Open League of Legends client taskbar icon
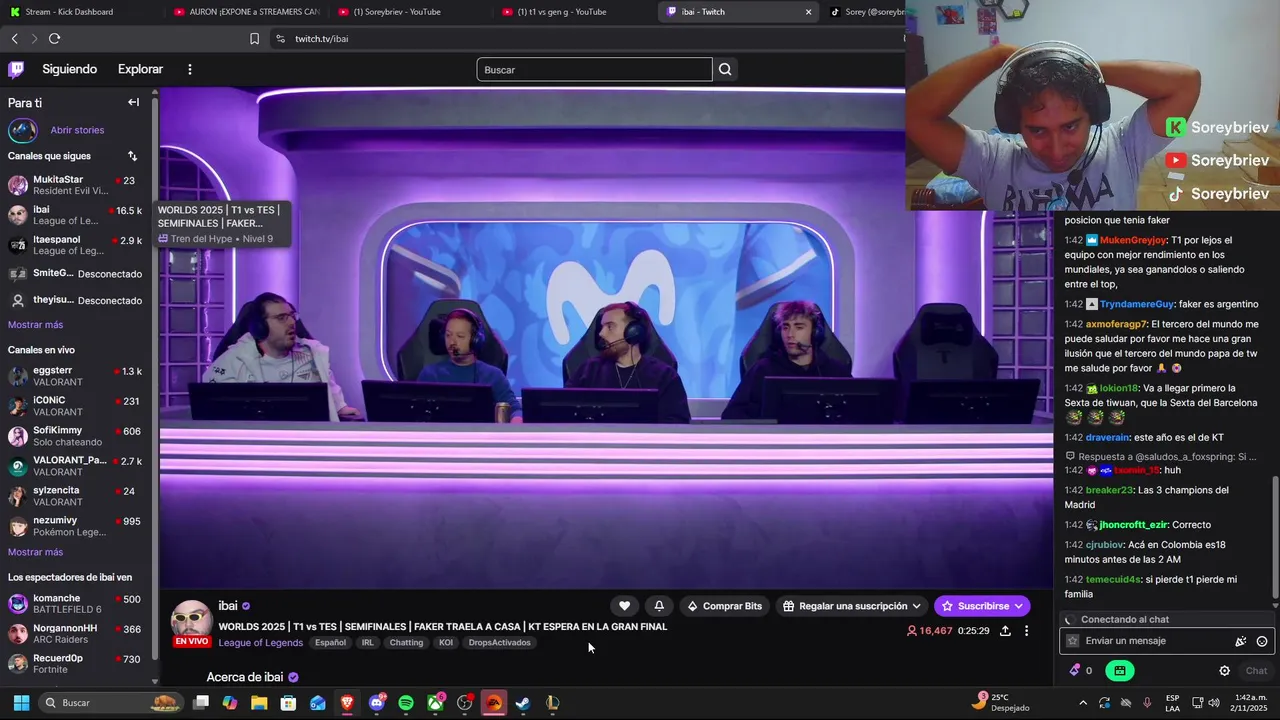1280x720 pixels. (x=552, y=703)
